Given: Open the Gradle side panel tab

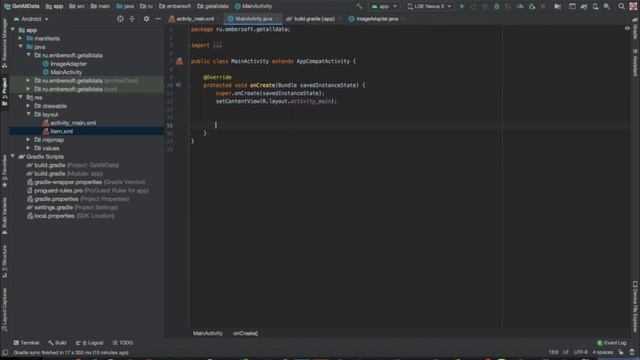Looking at the screenshot, I should [635, 29].
